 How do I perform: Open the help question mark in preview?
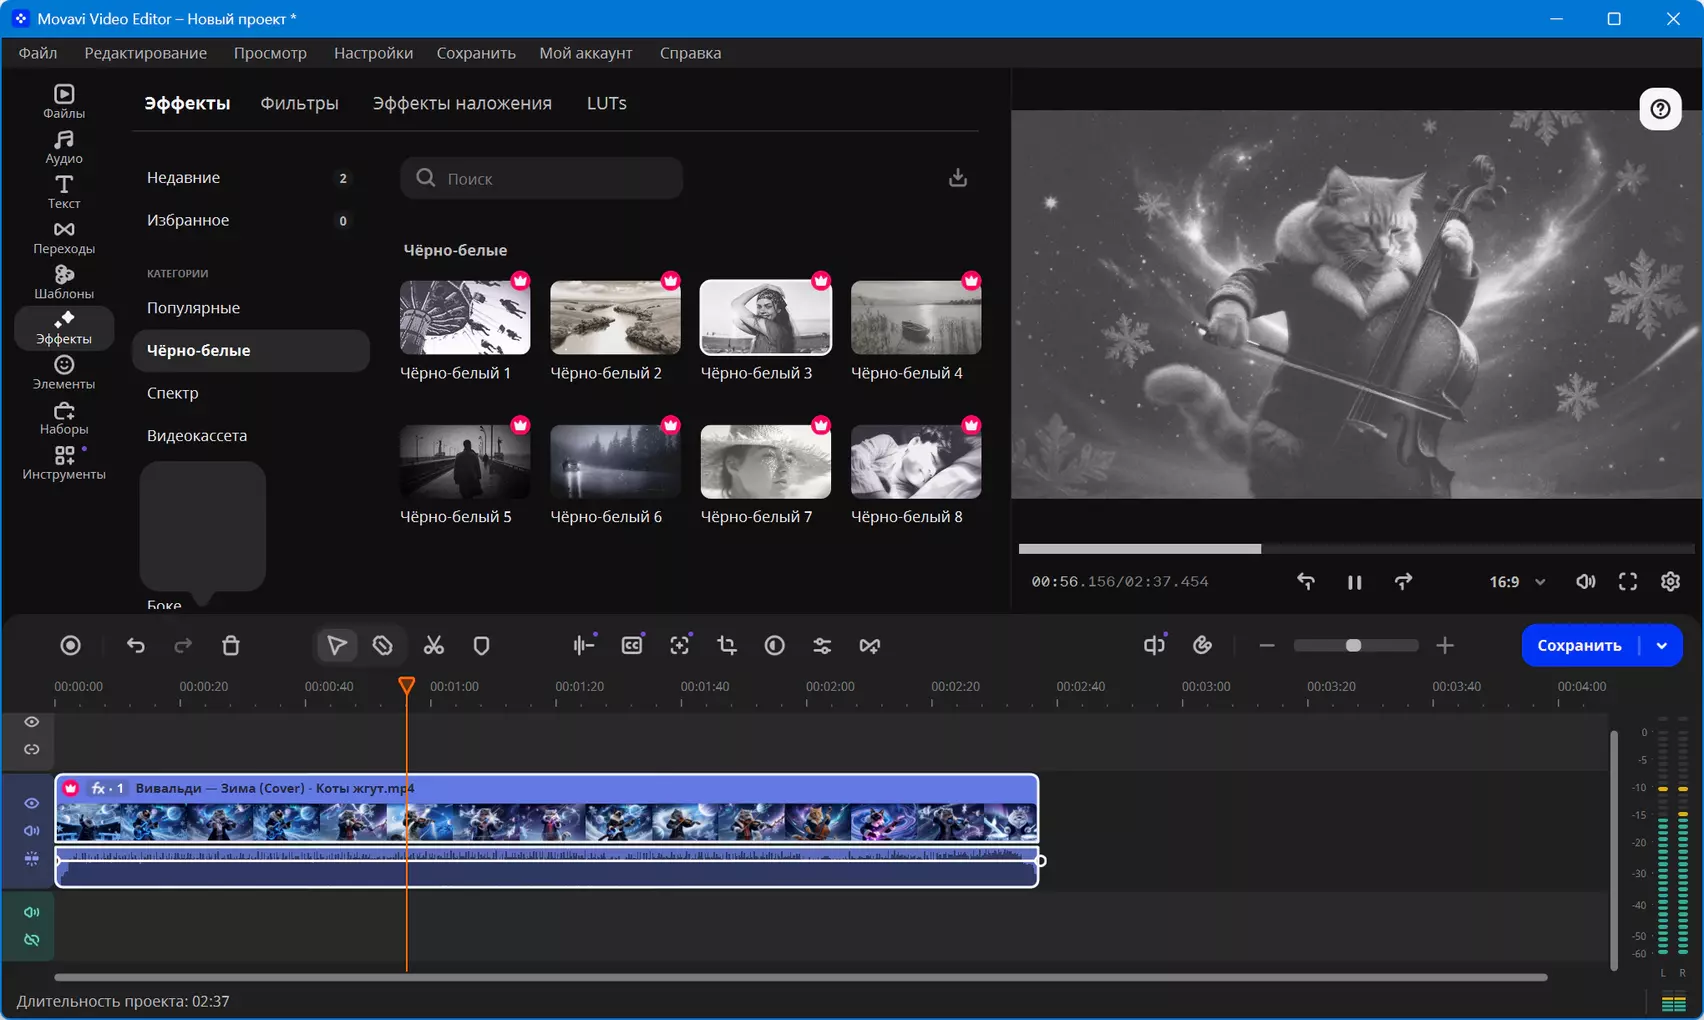click(x=1660, y=109)
